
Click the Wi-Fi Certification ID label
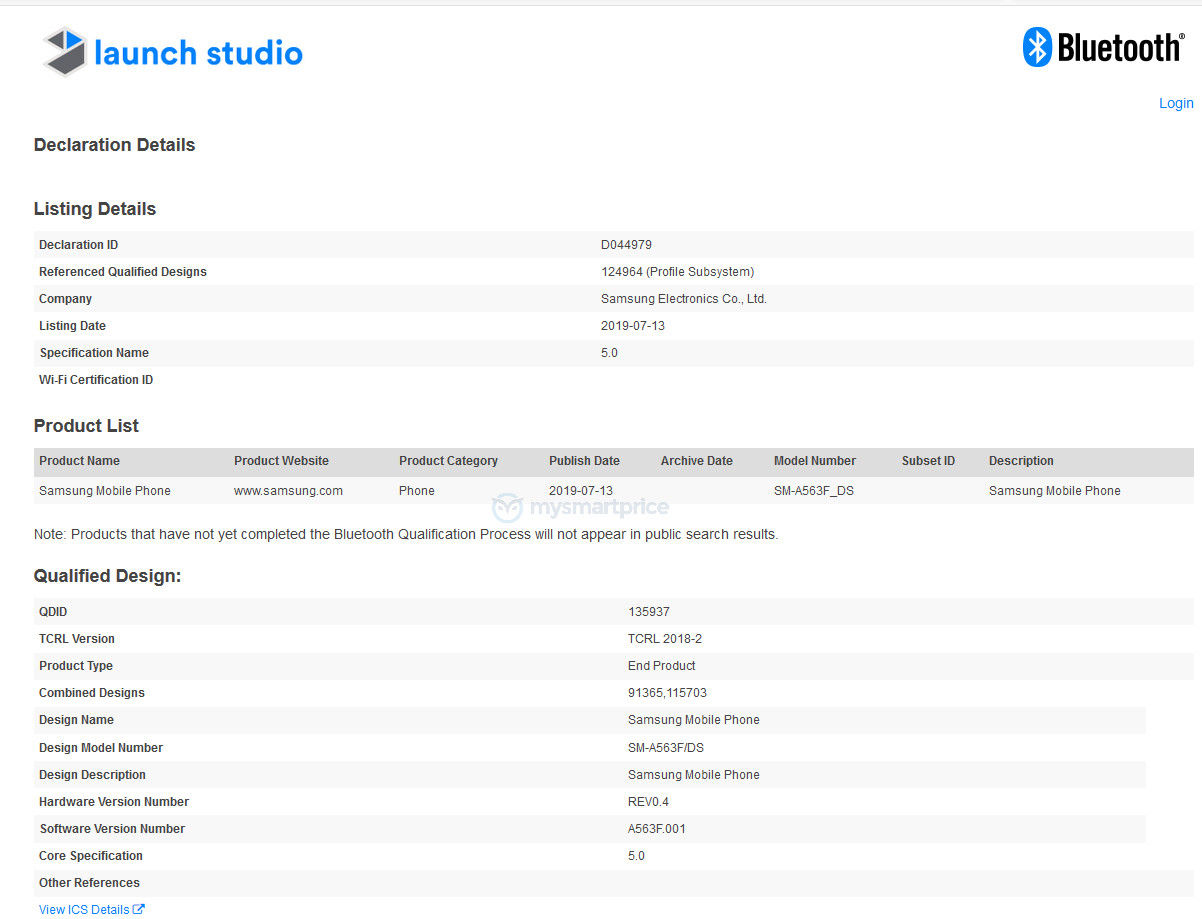pos(96,379)
